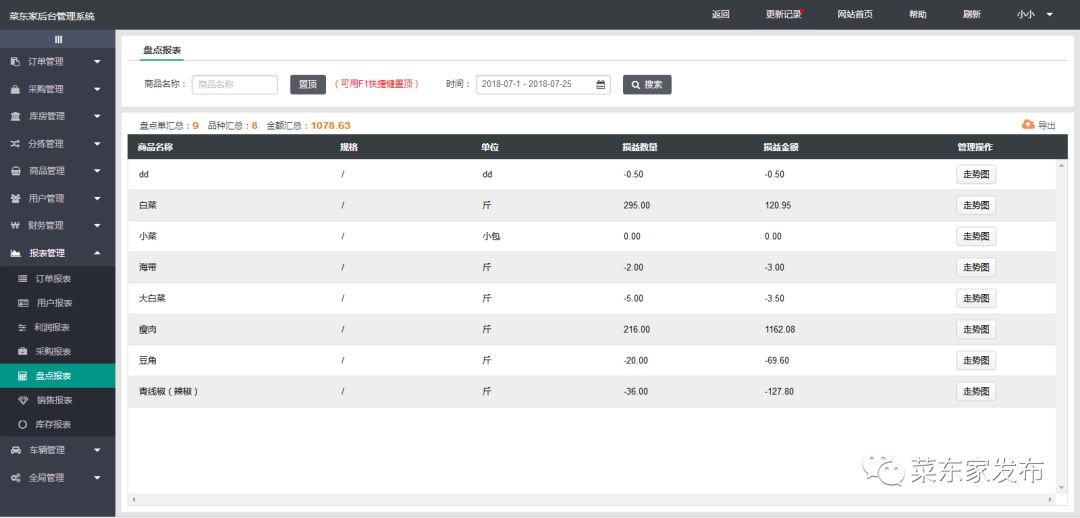The height and width of the screenshot is (518, 1080).
Task: Collapse sidebar using the three-bar icon
Action: 58,39
